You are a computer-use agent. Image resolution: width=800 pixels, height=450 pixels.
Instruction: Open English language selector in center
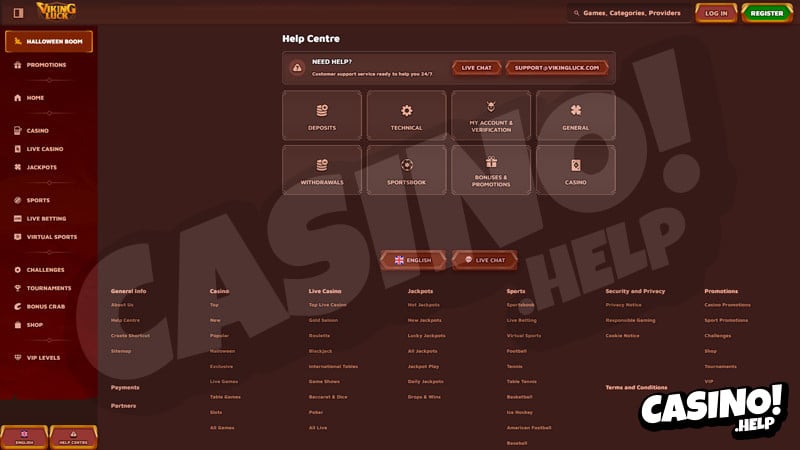(x=413, y=260)
